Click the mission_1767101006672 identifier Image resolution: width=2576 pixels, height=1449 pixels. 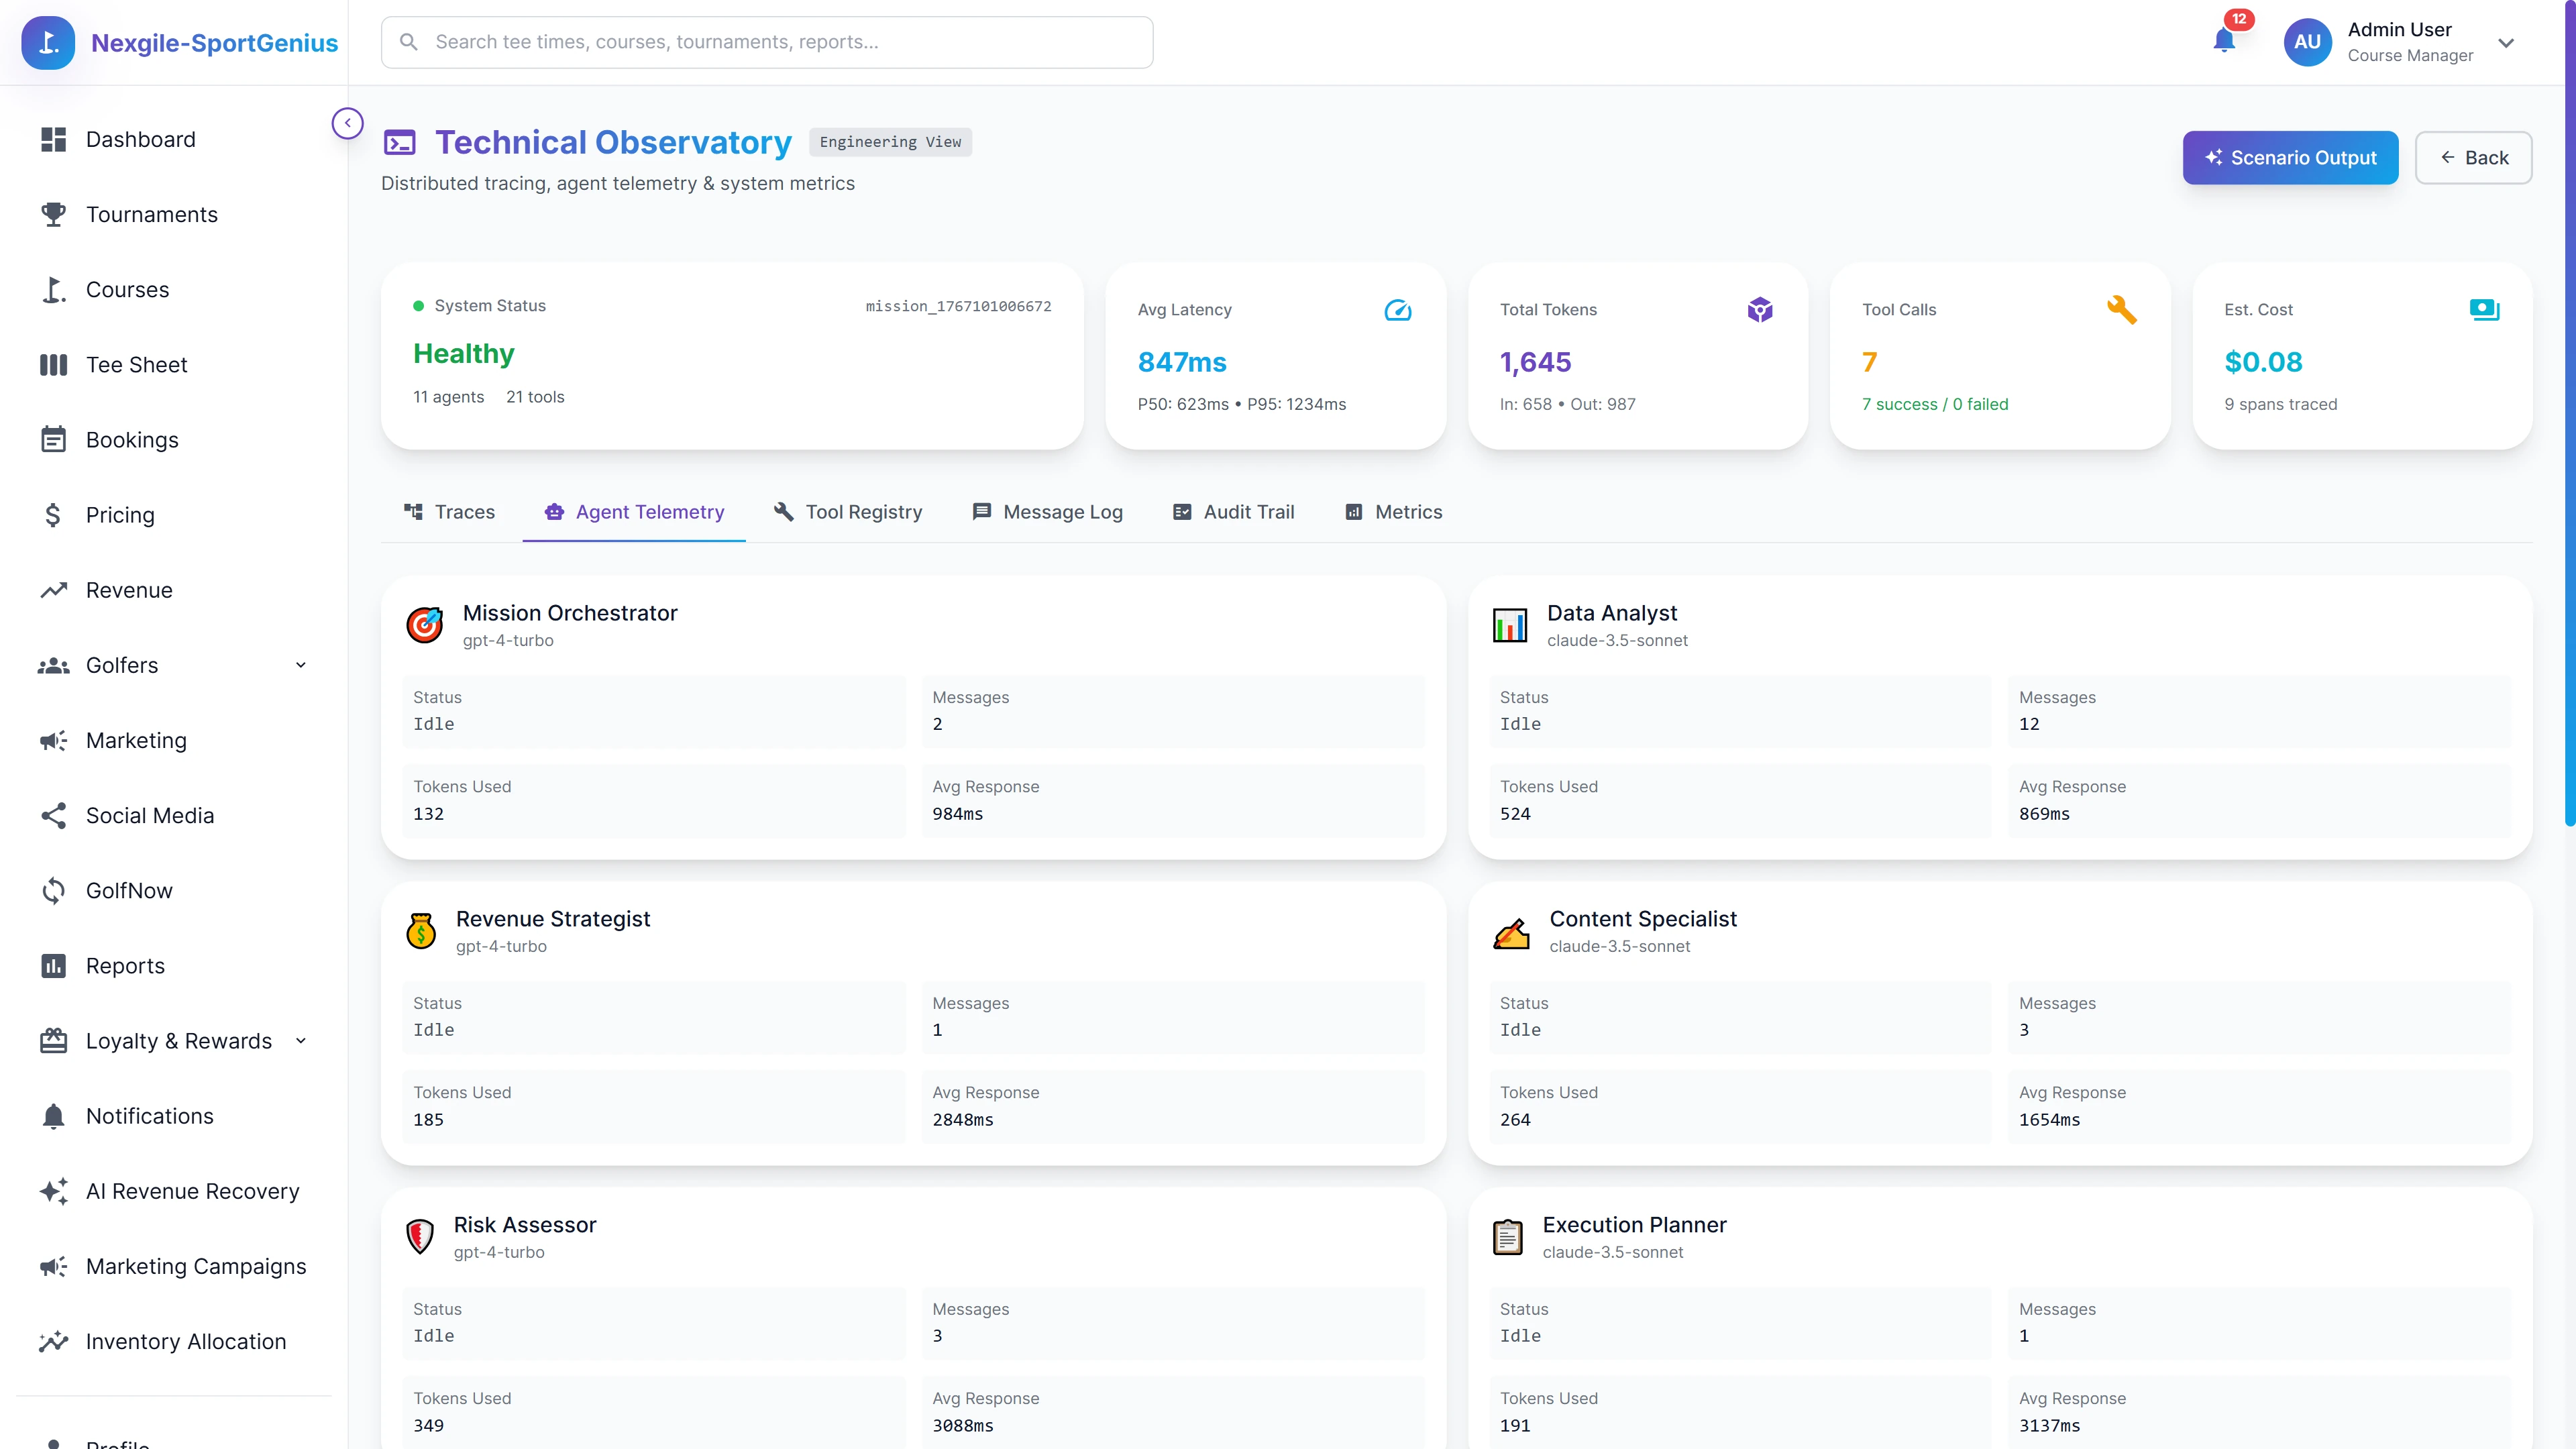point(957,305)
